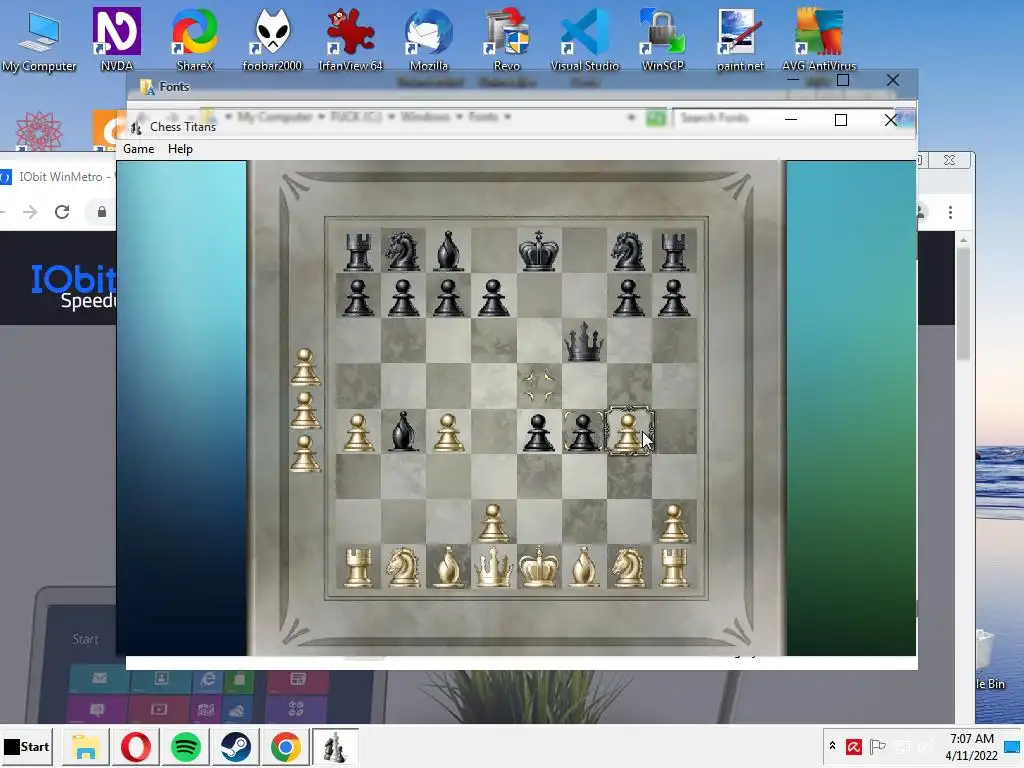Select the black rook in top-right corner
The height and width of the screenshot is (768, 1024).
click(x=674, y=252)
